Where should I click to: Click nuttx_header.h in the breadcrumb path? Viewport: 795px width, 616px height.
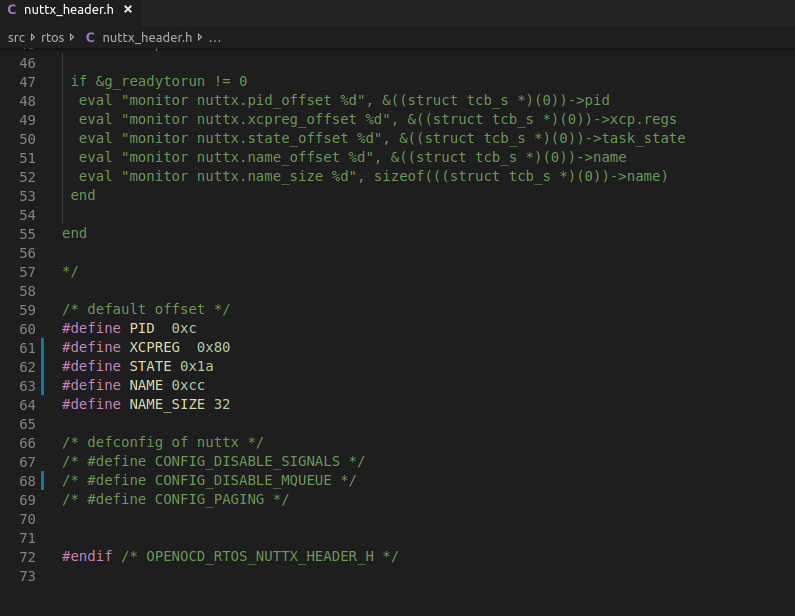coord(148,37)
